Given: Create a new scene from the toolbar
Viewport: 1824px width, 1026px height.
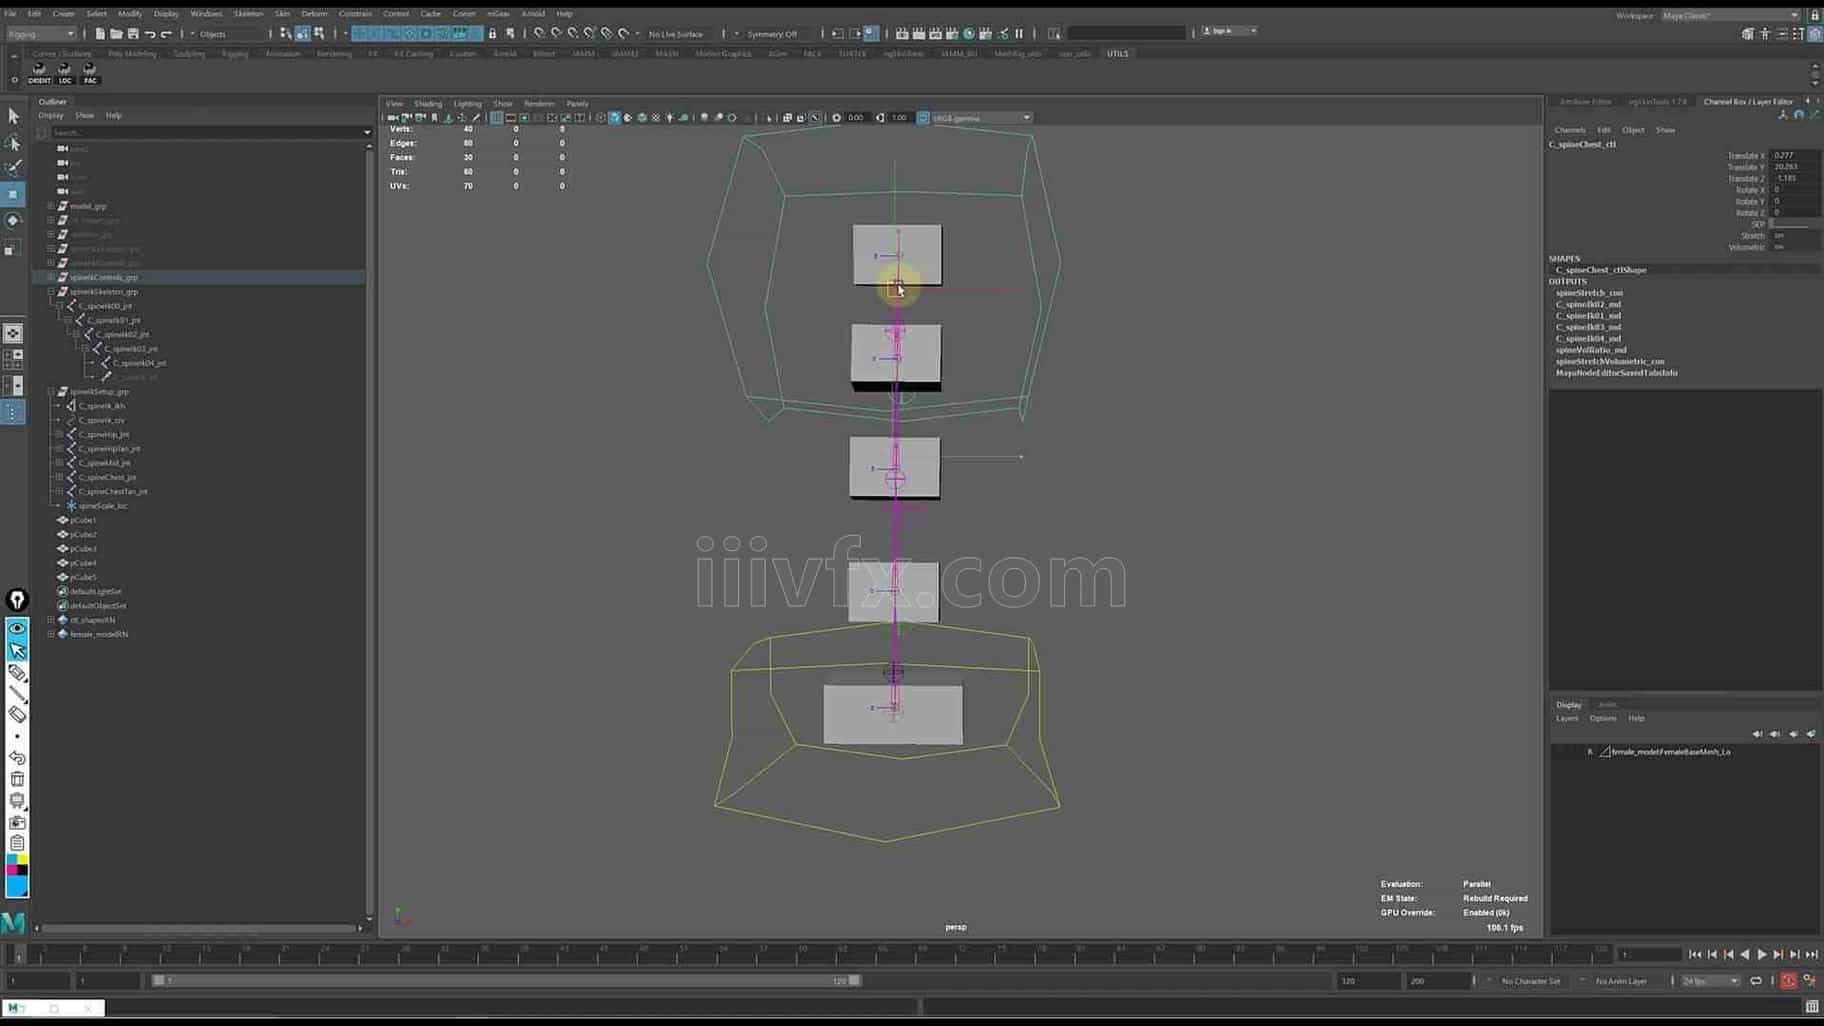Looking at the screenshot, I should click(x=99, y=33).
